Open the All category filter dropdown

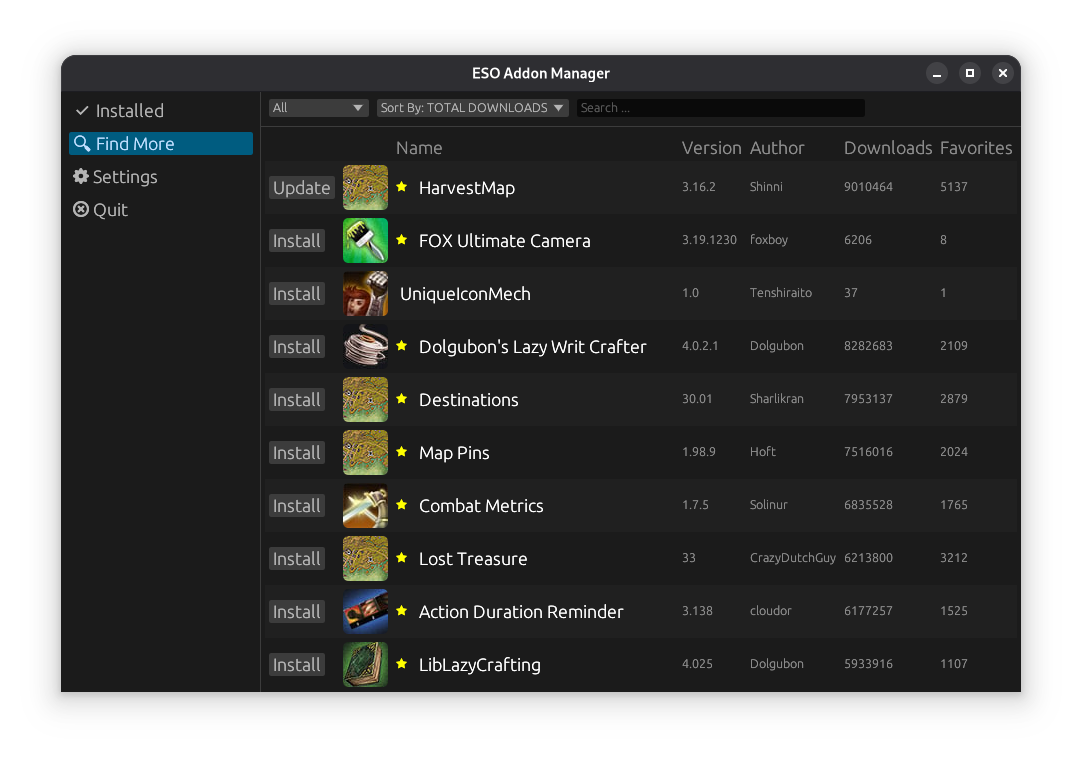[318, 108]
